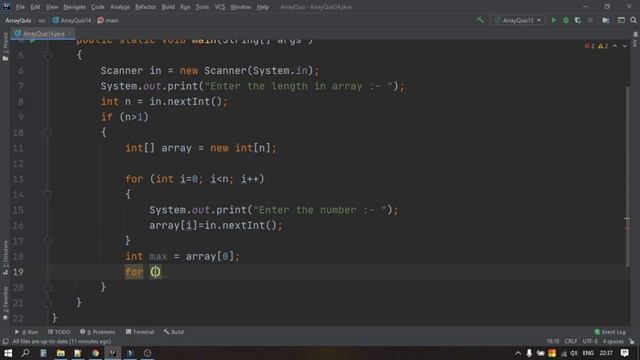Click ArrayQuiz14 class breadcrumb
Image resolution: width=640 pixels, height=360 pixels.
(72, 20)
